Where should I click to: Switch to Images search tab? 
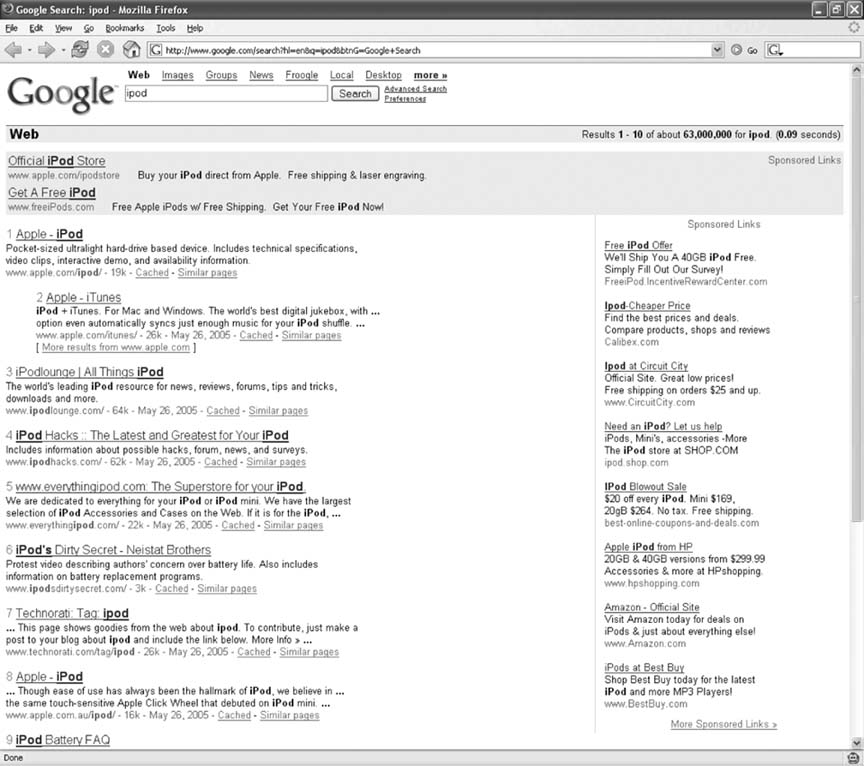pos(177,75)
